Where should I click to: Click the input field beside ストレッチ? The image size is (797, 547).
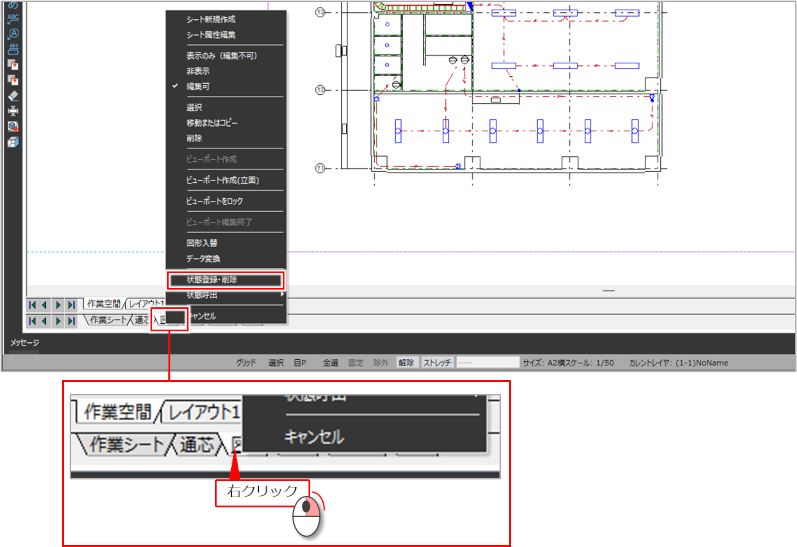click(487, 363)
